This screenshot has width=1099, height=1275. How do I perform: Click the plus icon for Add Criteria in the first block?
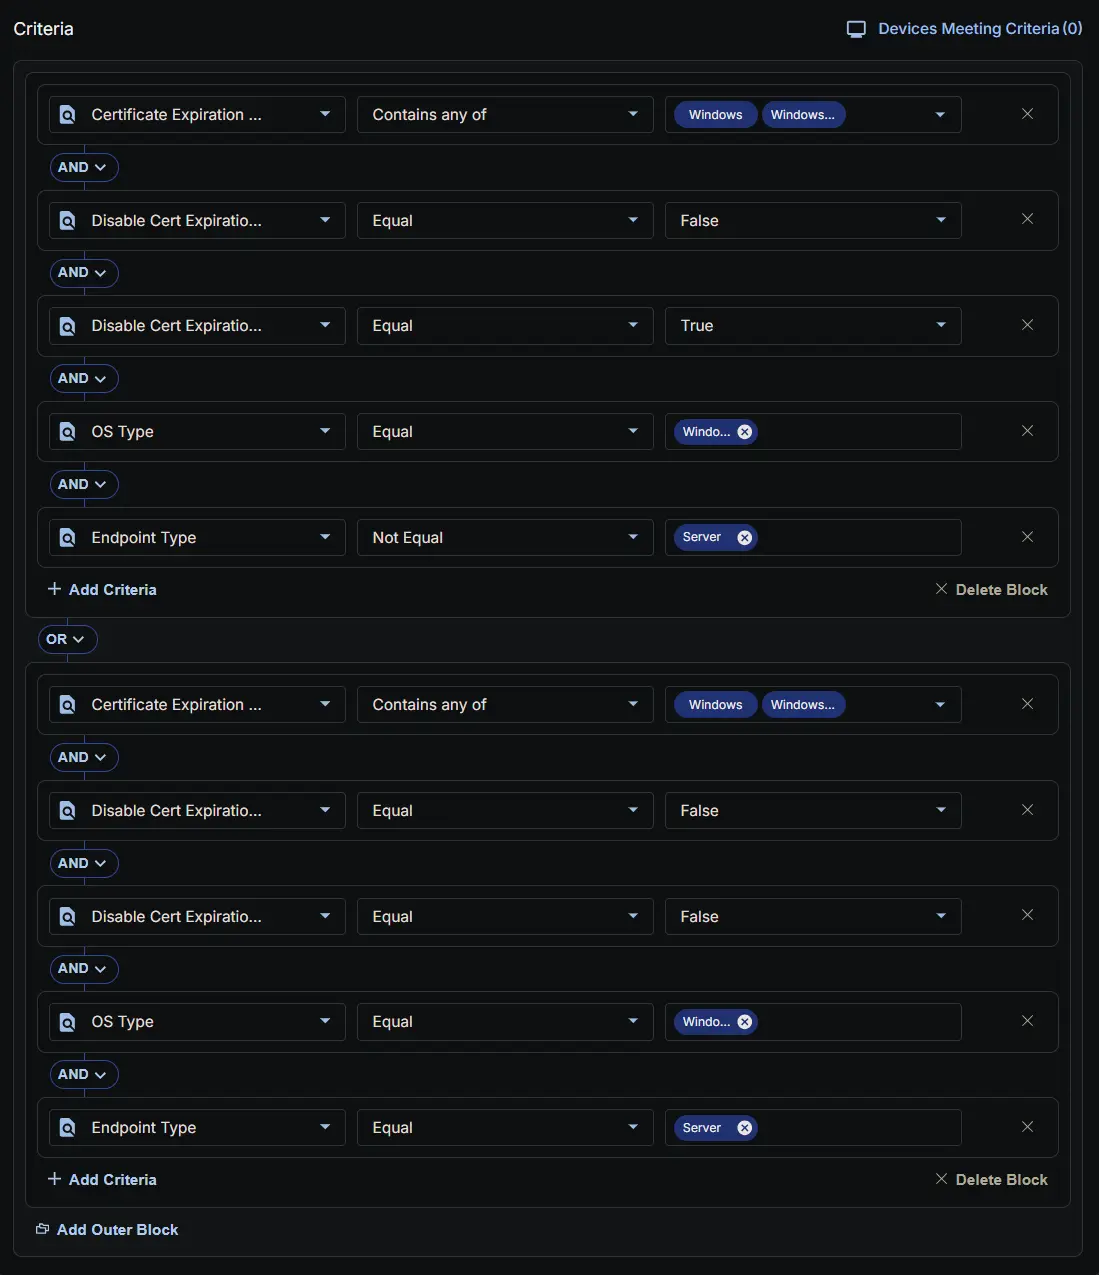(55, 589)
